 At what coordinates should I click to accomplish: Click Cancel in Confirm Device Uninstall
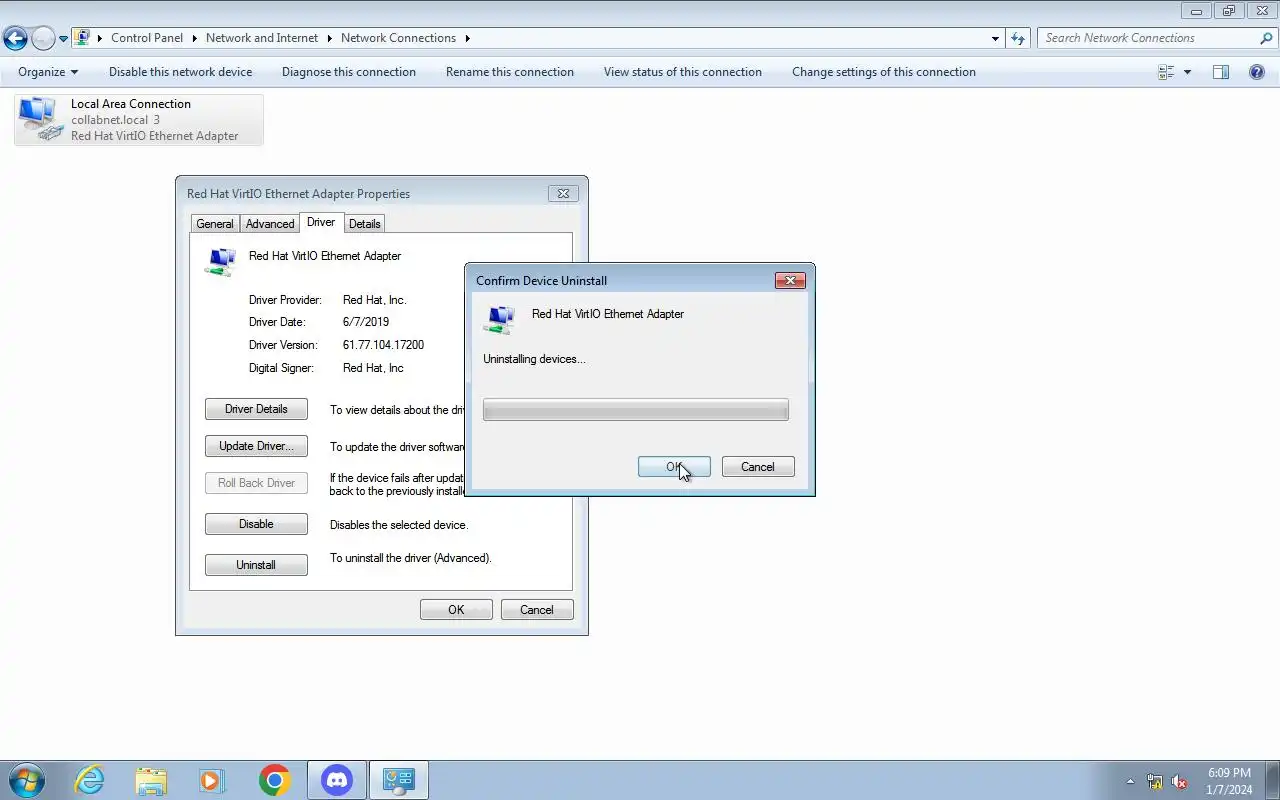(x=758, y=467)
